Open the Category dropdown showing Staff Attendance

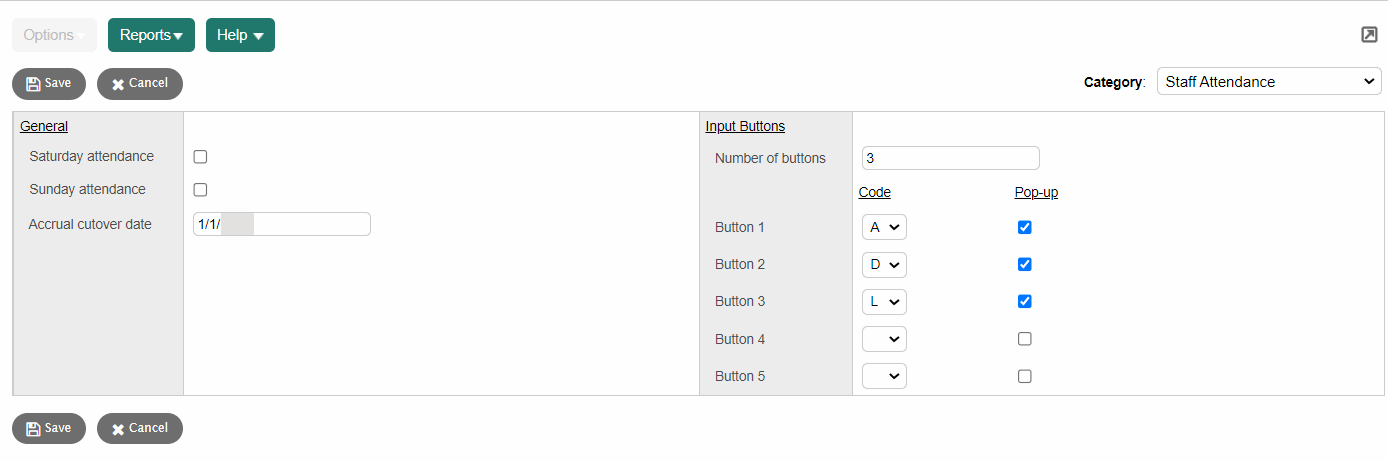pos(1269,82)
